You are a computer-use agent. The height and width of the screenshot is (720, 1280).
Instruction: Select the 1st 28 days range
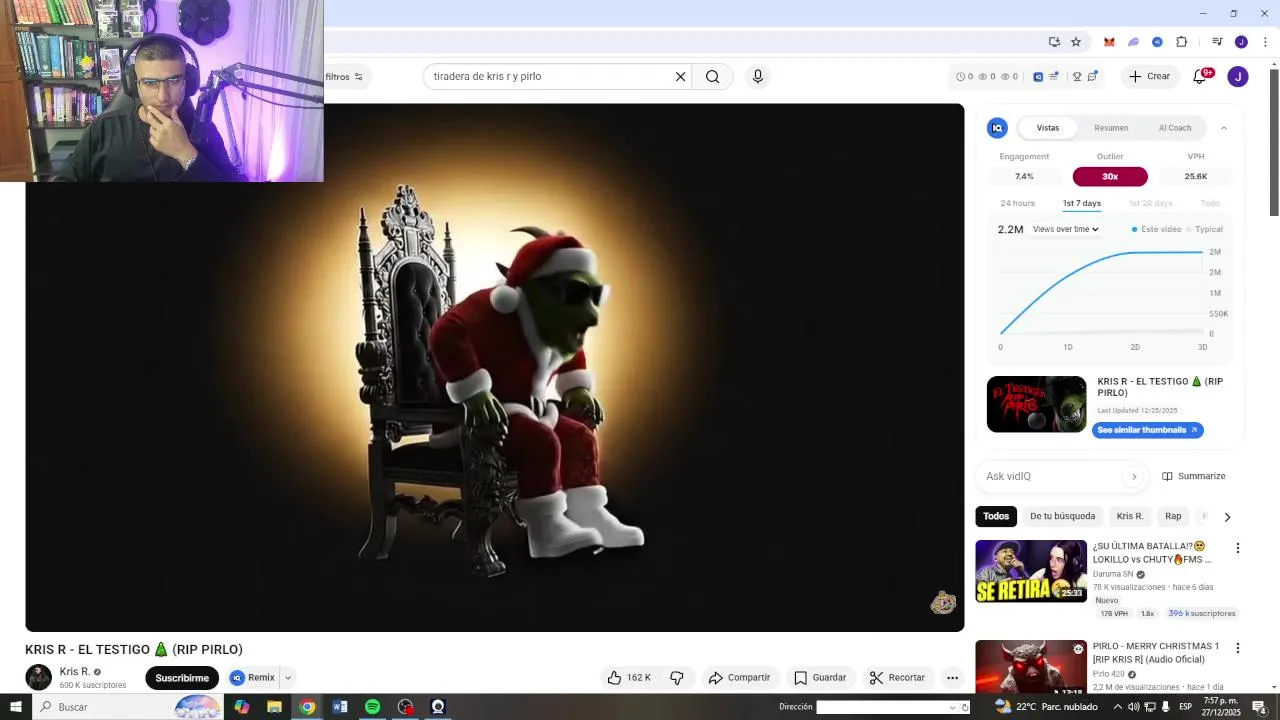pyautogui.click(x=1150, y=203)
